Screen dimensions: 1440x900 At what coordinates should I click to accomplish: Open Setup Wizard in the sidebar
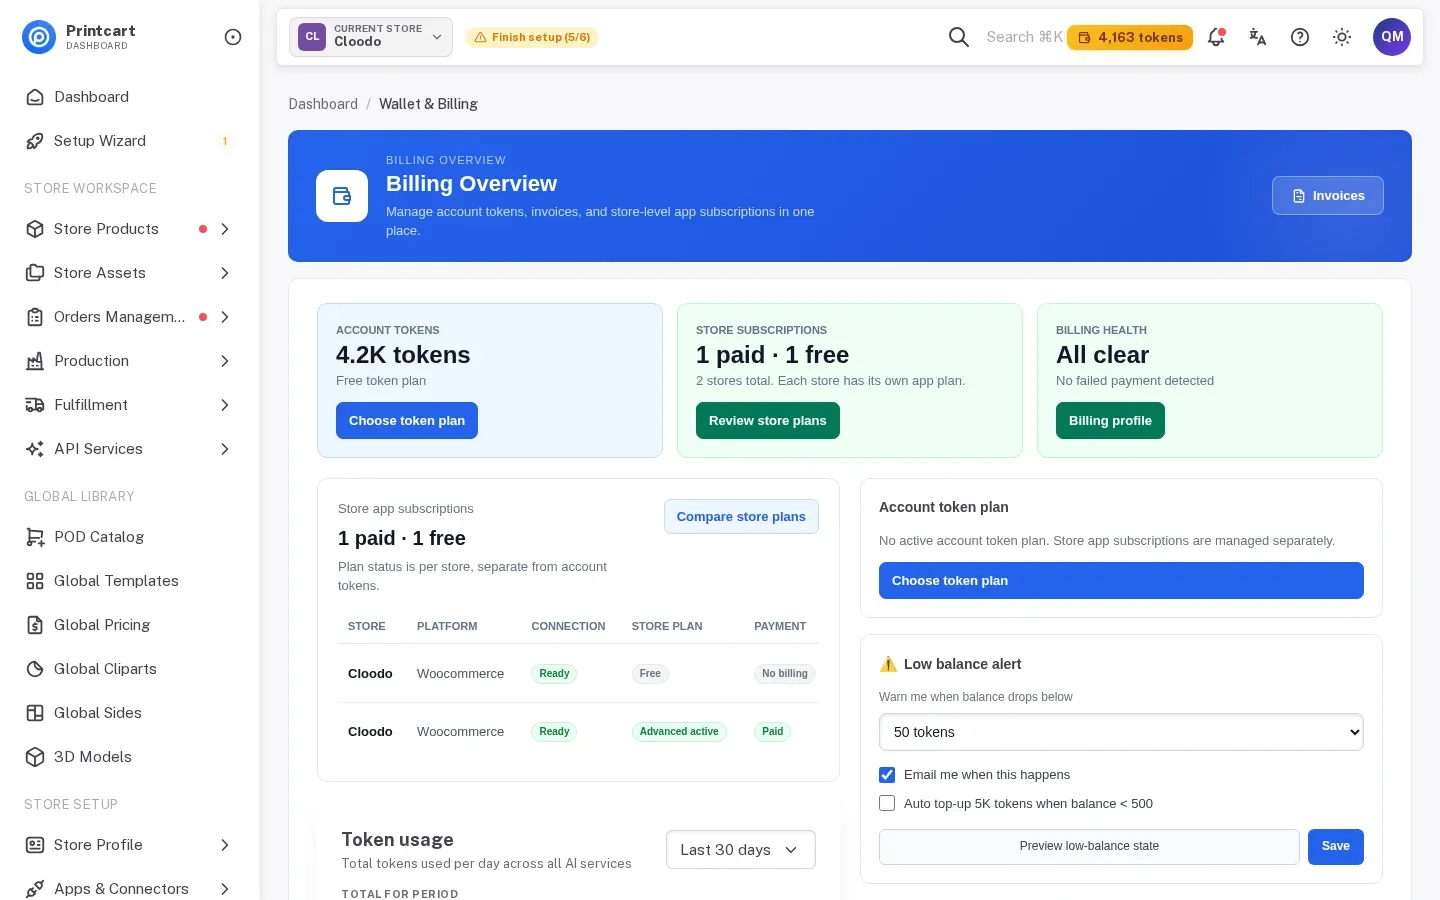(130, 141)
